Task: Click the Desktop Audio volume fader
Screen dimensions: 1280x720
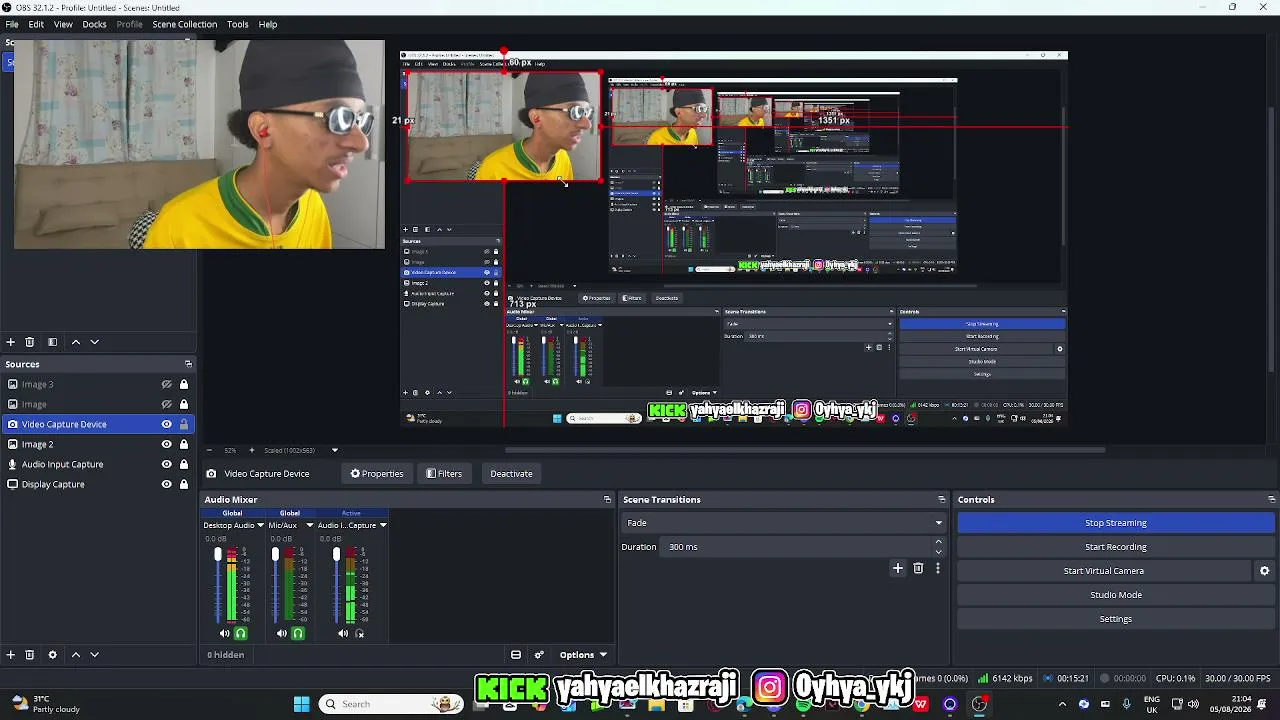Action: click(218, 554)
